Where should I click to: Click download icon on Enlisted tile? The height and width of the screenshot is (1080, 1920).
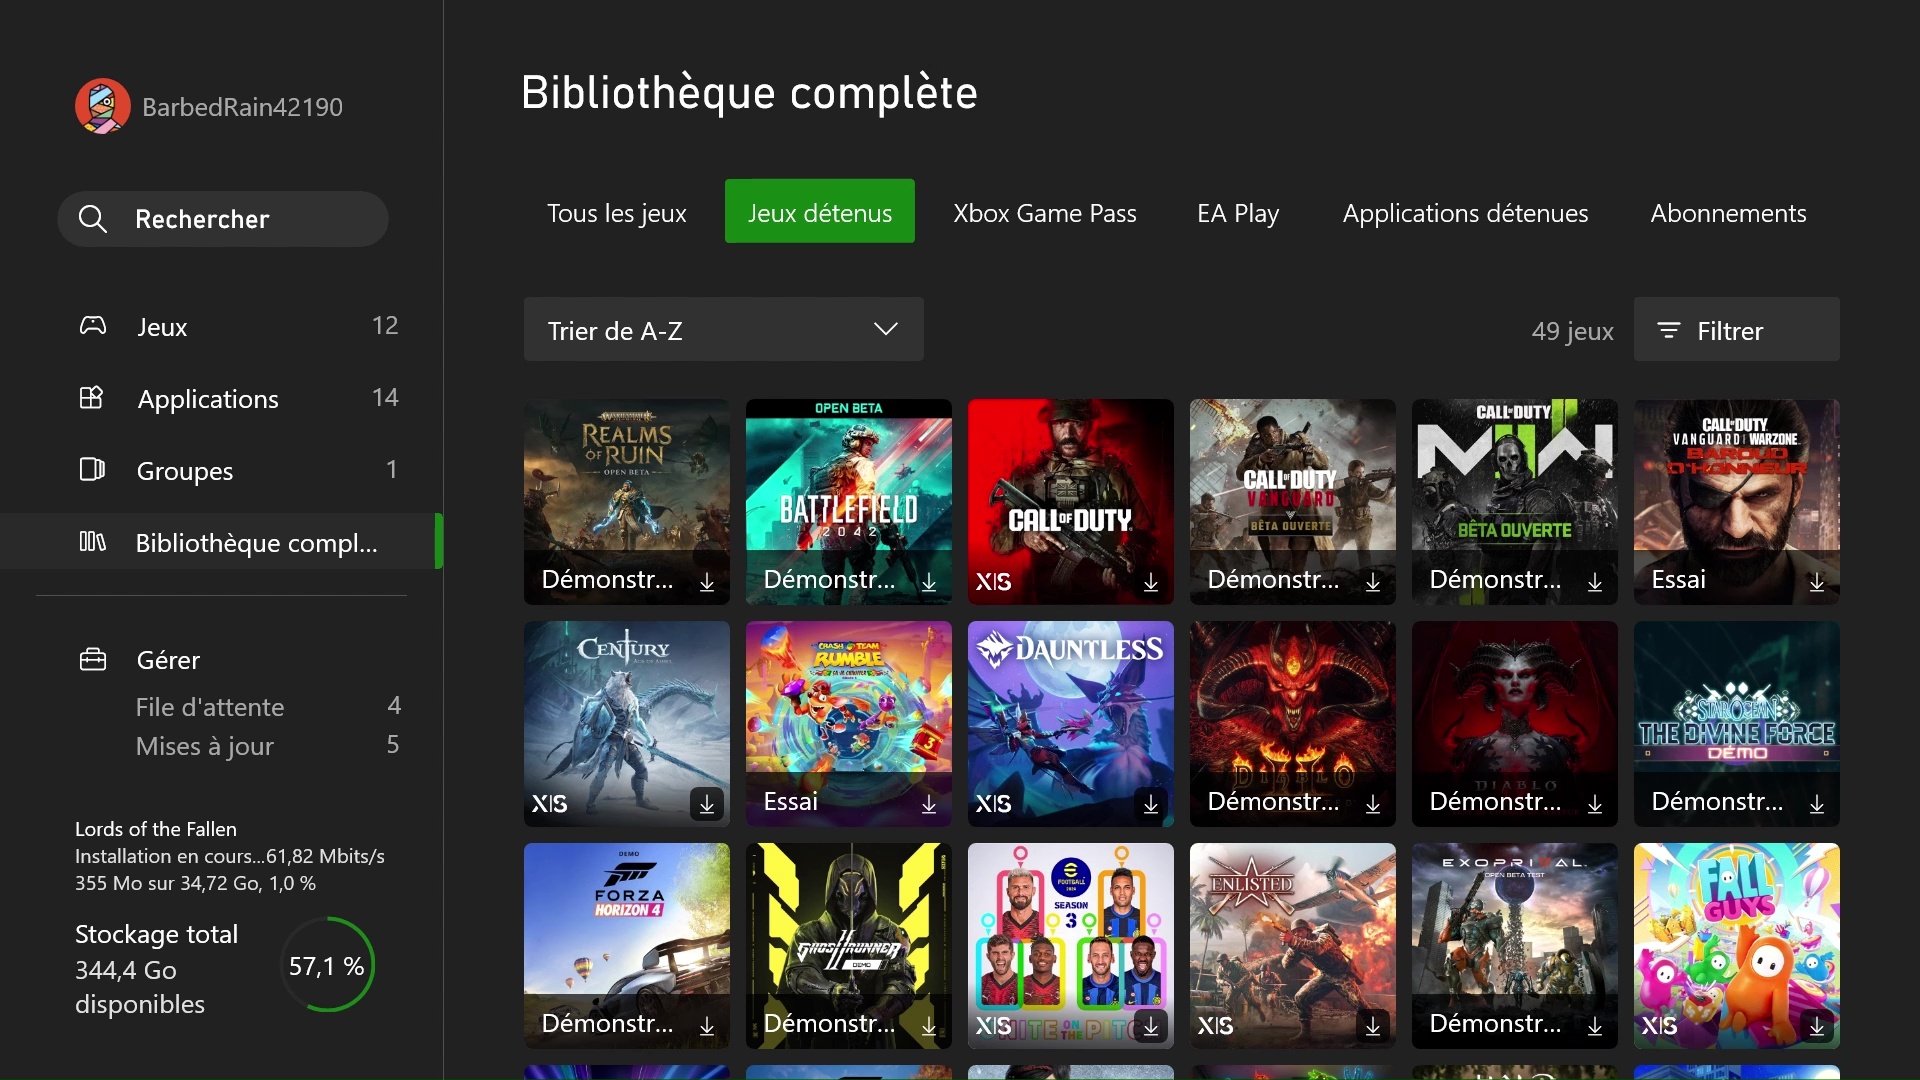pos(1373,1025)
